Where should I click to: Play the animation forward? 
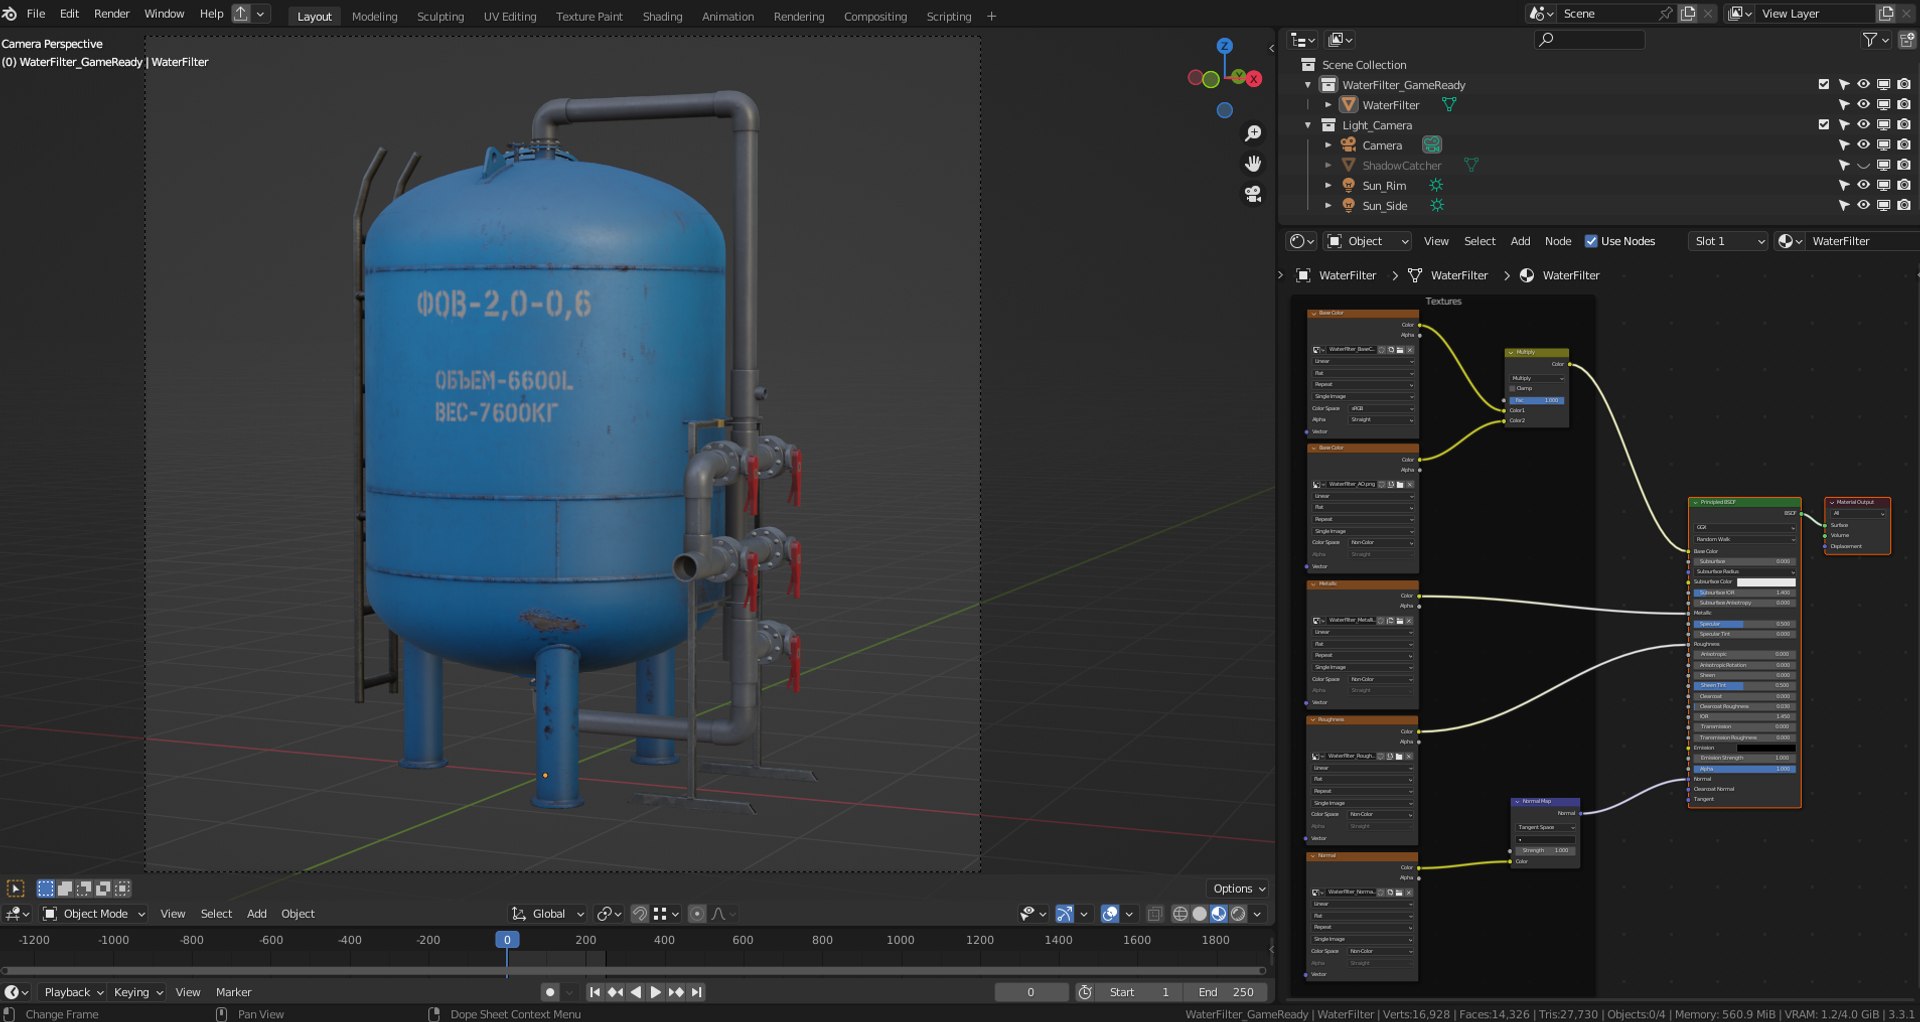pyautogui.click(x=656, y=992)
